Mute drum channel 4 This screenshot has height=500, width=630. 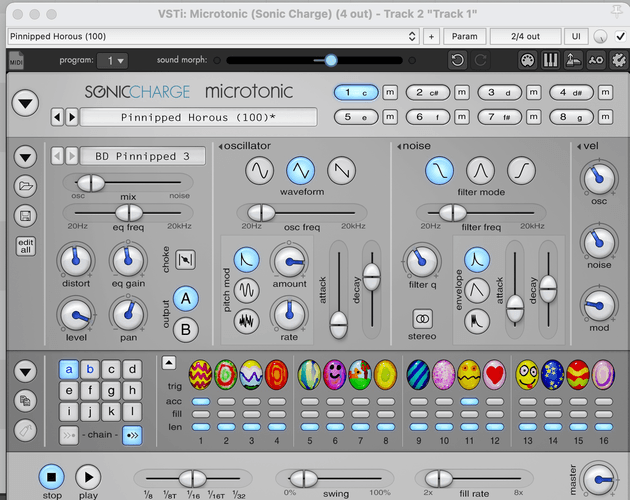click(605, 92)
